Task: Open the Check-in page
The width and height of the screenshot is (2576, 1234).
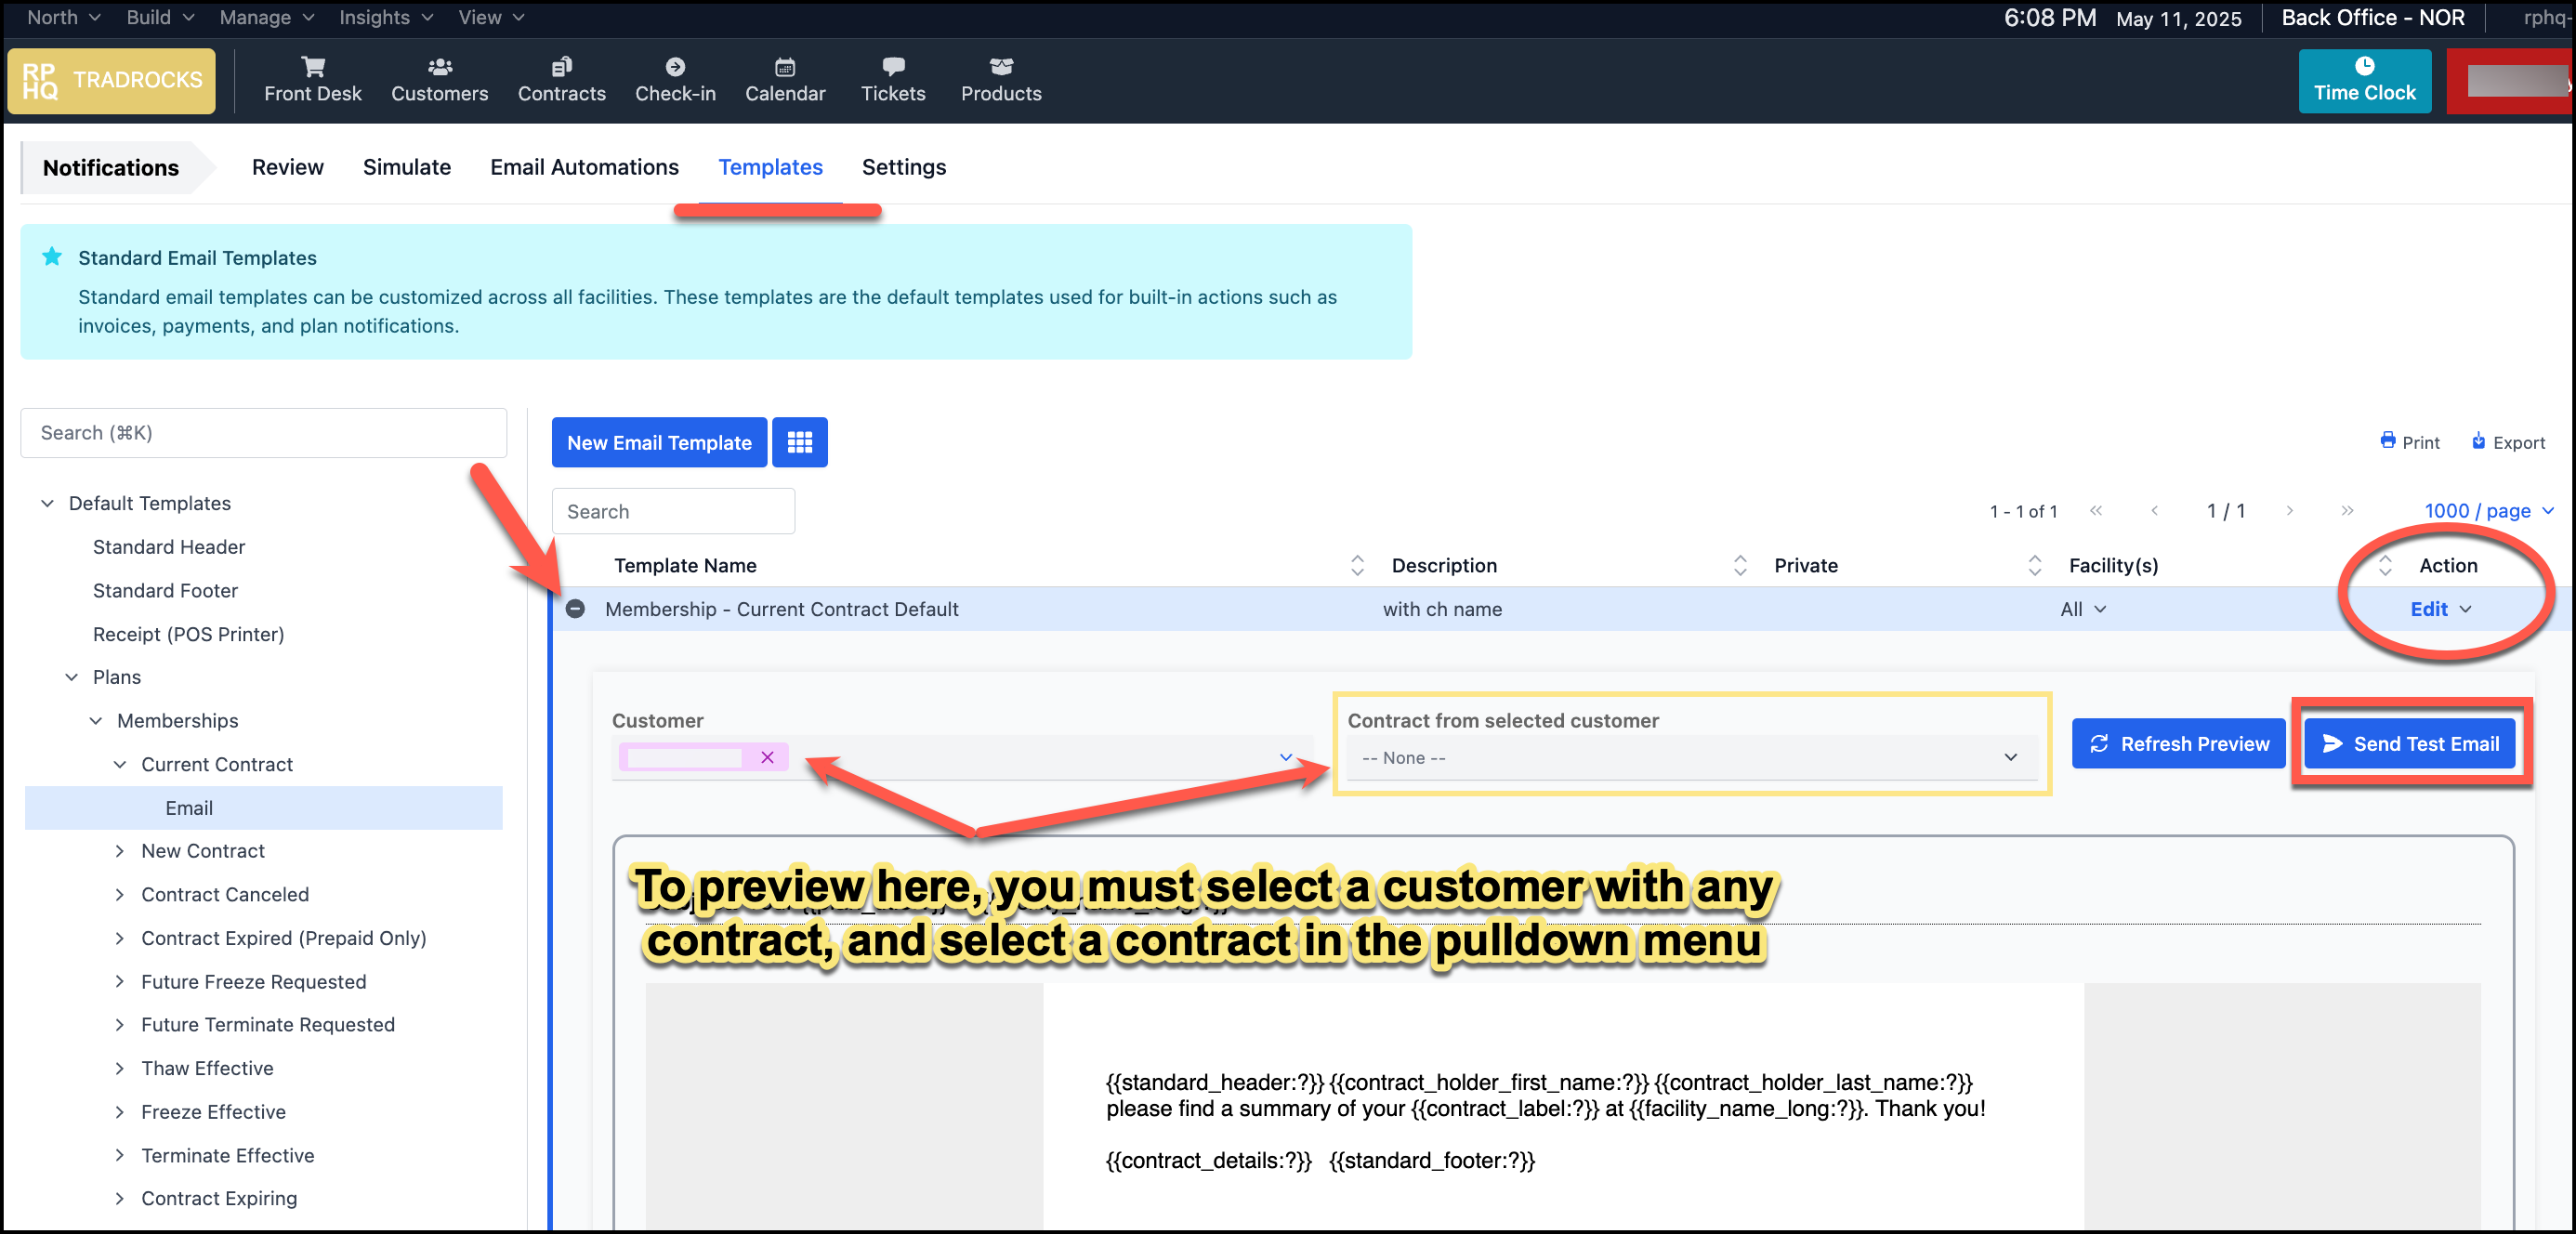Action: click(x=675, y=80)
